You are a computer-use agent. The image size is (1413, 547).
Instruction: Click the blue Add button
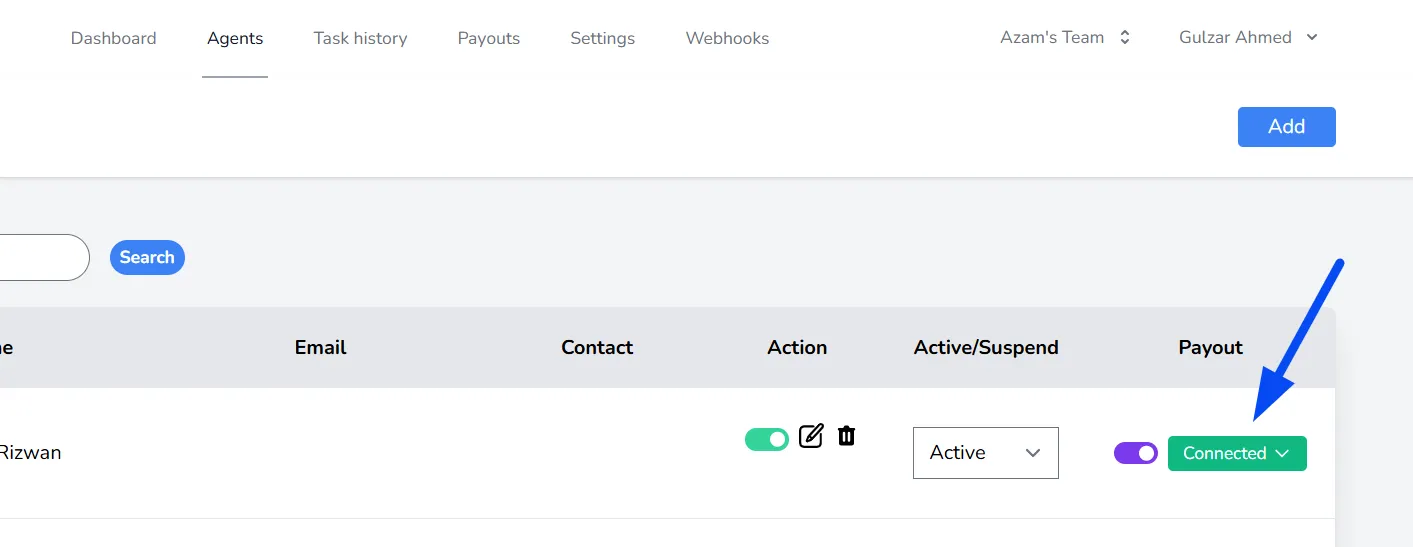[1287, 127]
